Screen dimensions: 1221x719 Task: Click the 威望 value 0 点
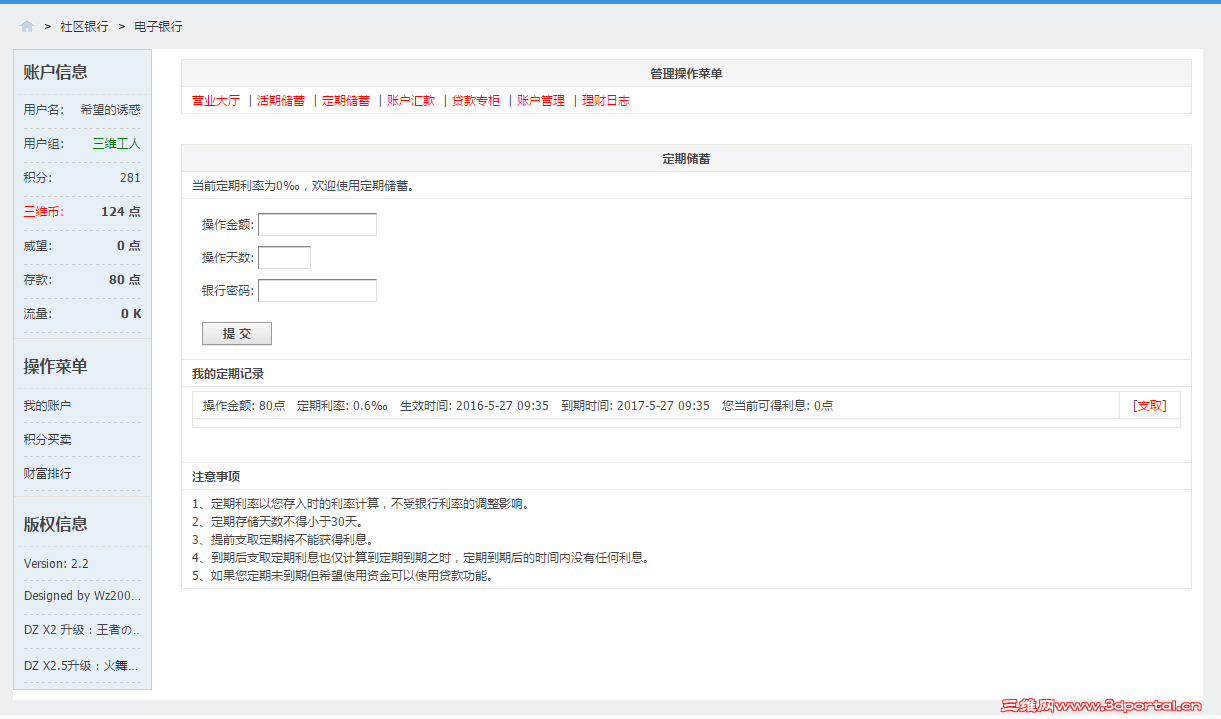pyautogui.click(x=129, y=245)
